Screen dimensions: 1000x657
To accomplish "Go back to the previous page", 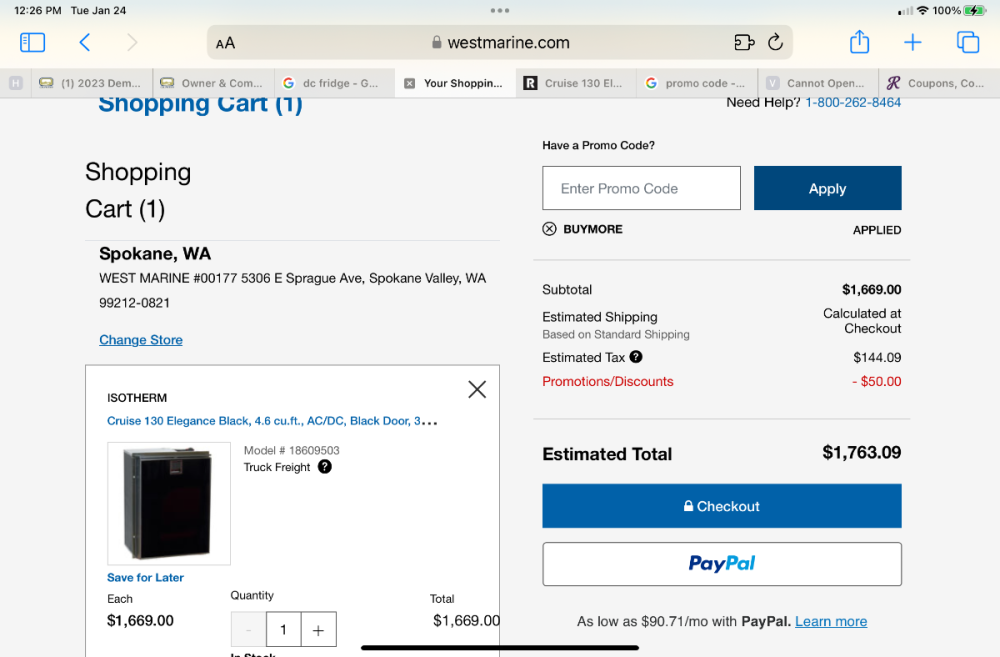I will (85, 42).
